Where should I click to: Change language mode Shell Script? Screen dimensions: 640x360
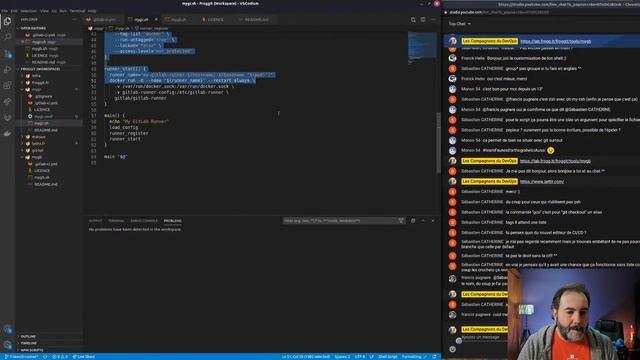coord(388,357)
